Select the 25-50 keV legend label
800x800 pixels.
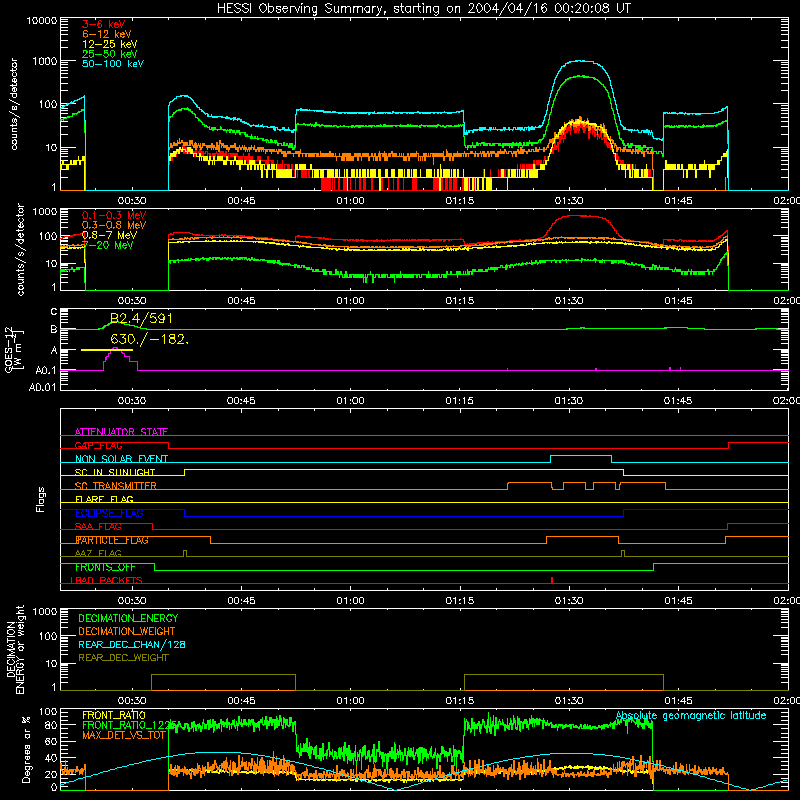pos(109,54)
